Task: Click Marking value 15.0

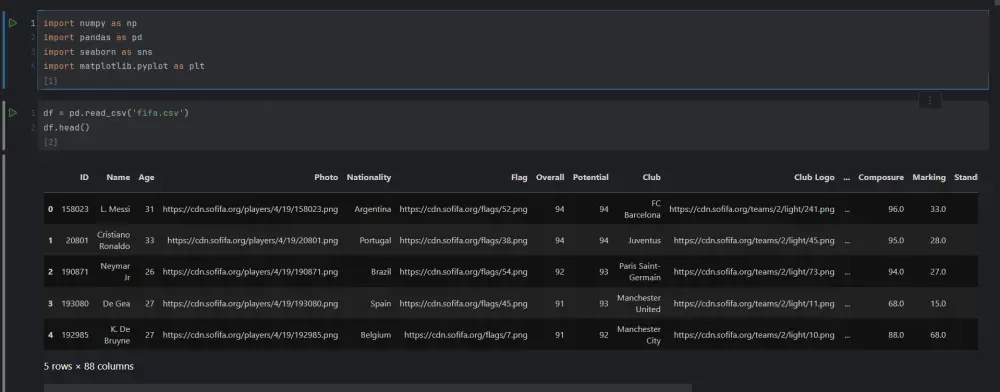Action: (x=938, y=303)
